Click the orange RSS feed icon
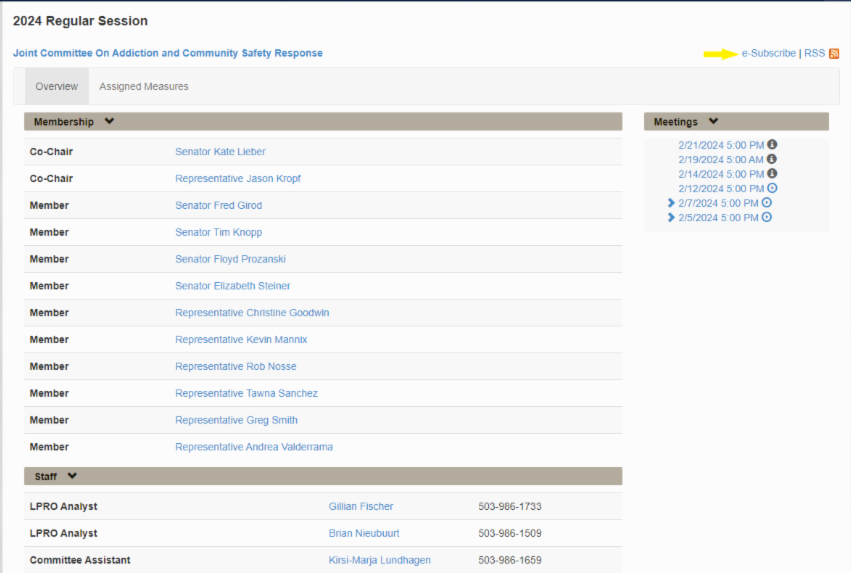The height and width of the screenshot is (573, 851). 834,54
